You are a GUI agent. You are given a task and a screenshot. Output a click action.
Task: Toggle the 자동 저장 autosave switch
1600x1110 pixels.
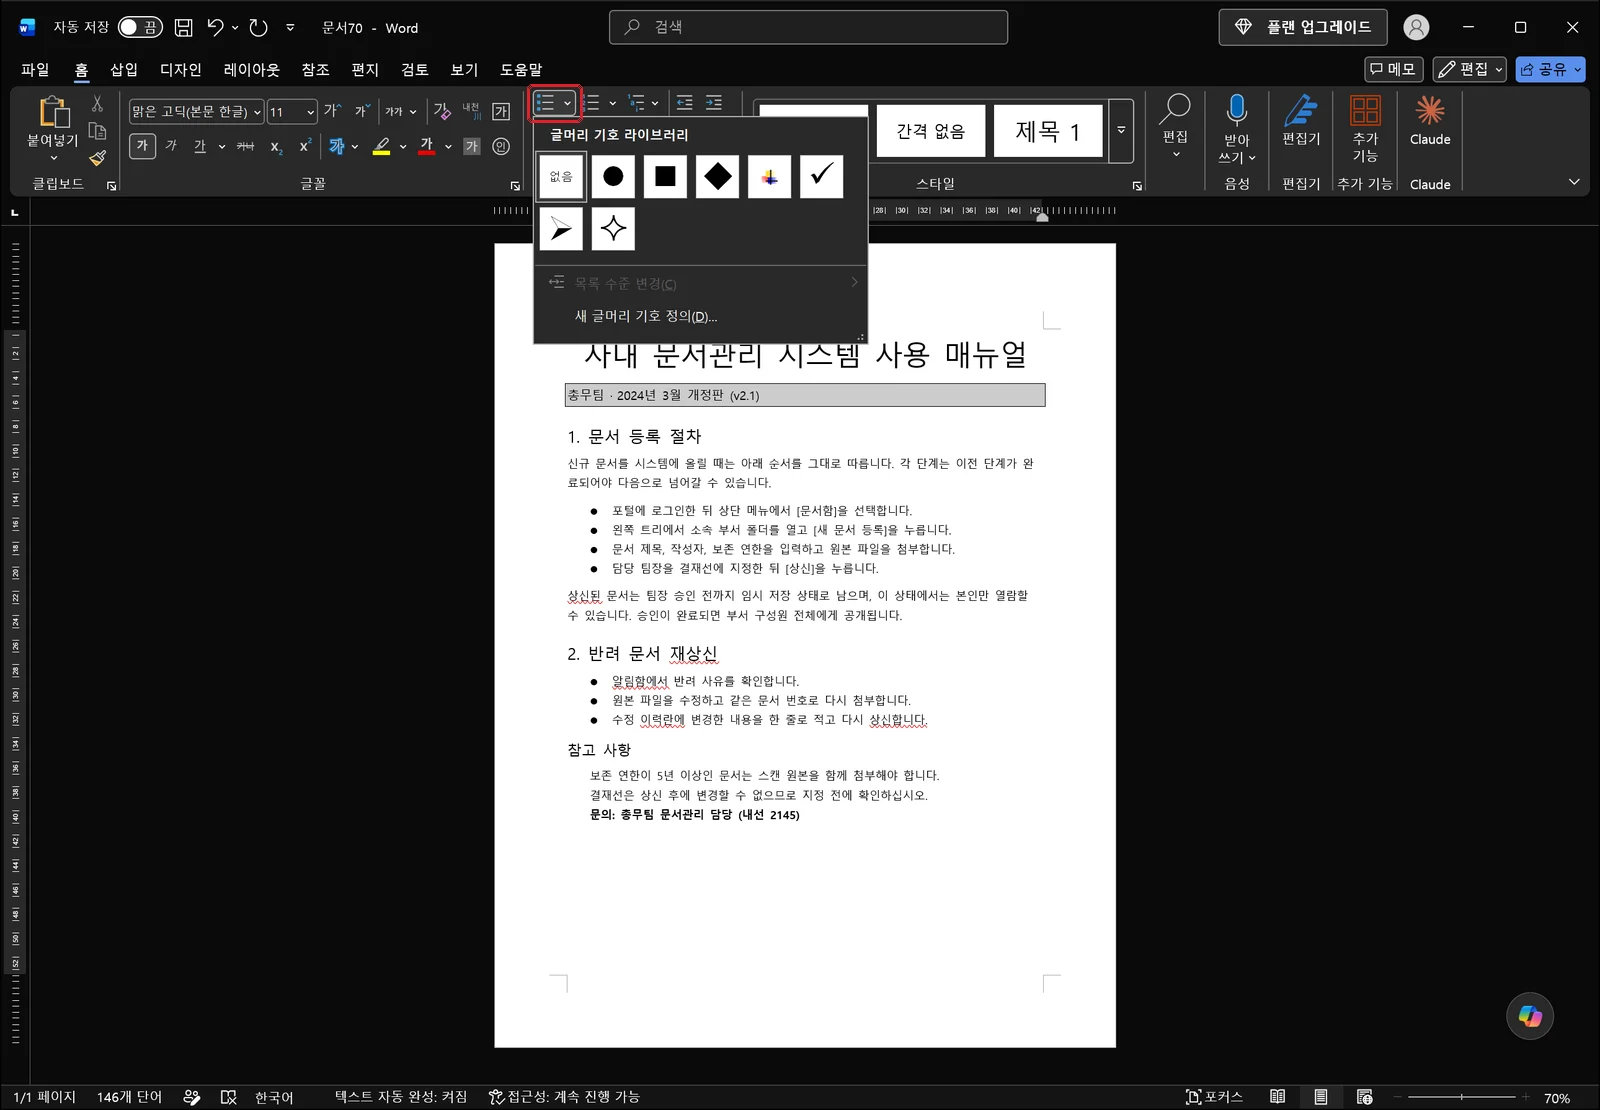[140, 27]
